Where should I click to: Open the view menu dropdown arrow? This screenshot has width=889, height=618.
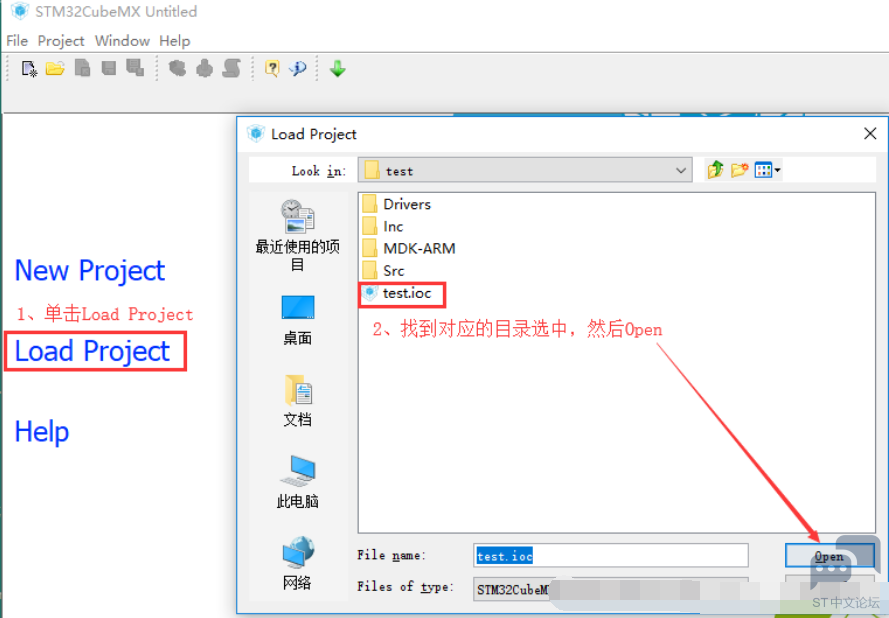(x=777, y=170)
